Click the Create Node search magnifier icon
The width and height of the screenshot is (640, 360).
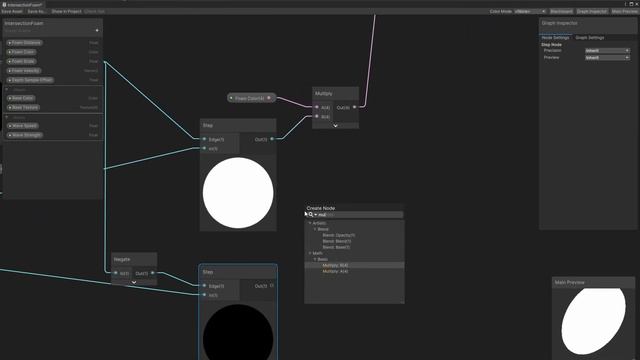coord(311,215)
